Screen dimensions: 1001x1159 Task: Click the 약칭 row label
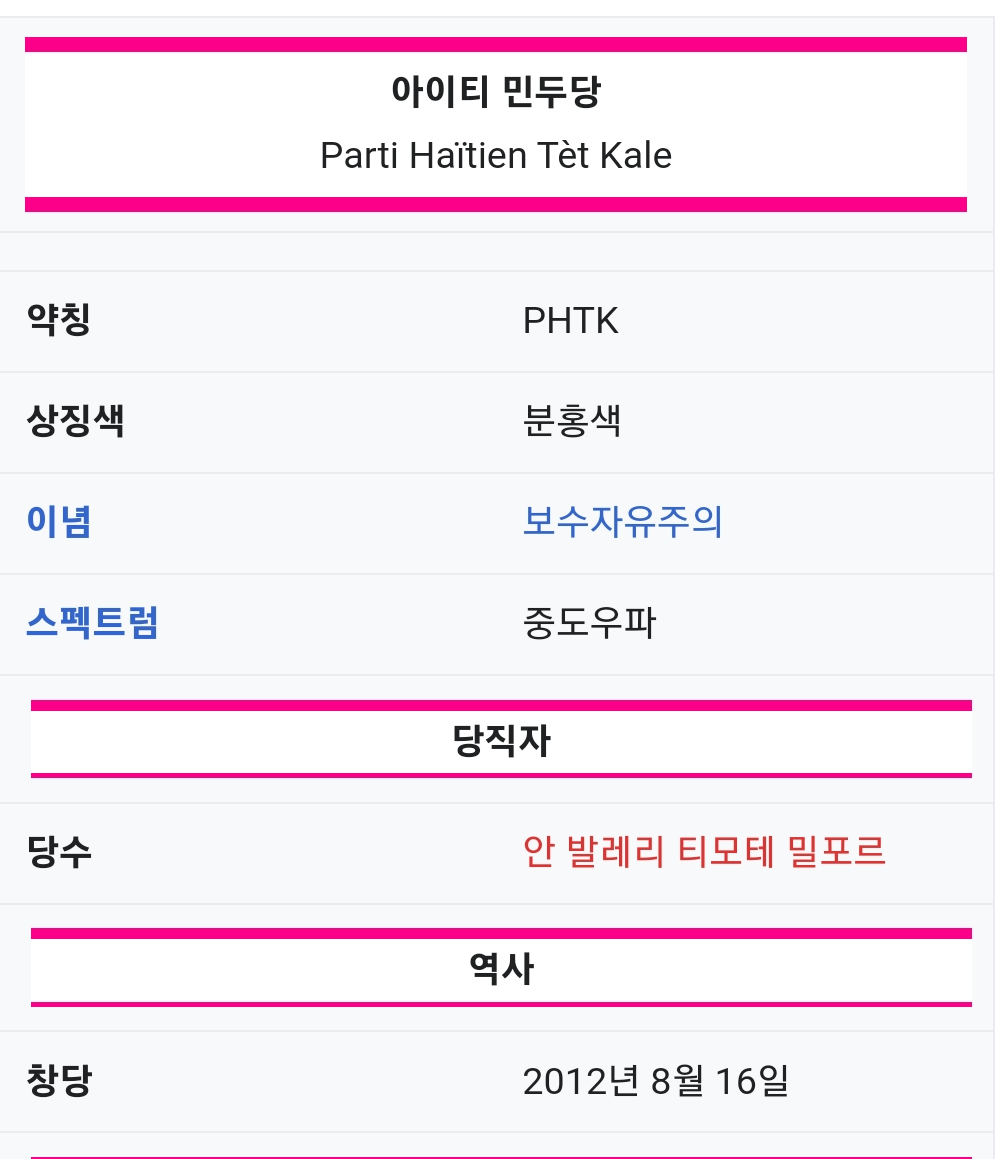59,321
